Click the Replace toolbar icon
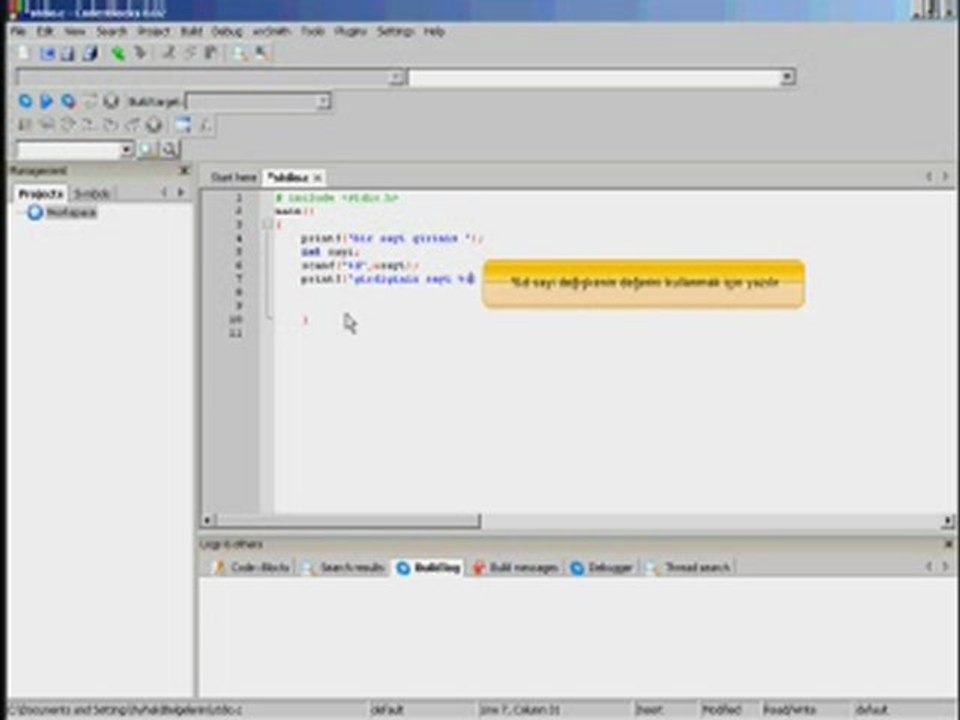Image resolution: width=960 pixels, height=720 pixels. point(262,53)
